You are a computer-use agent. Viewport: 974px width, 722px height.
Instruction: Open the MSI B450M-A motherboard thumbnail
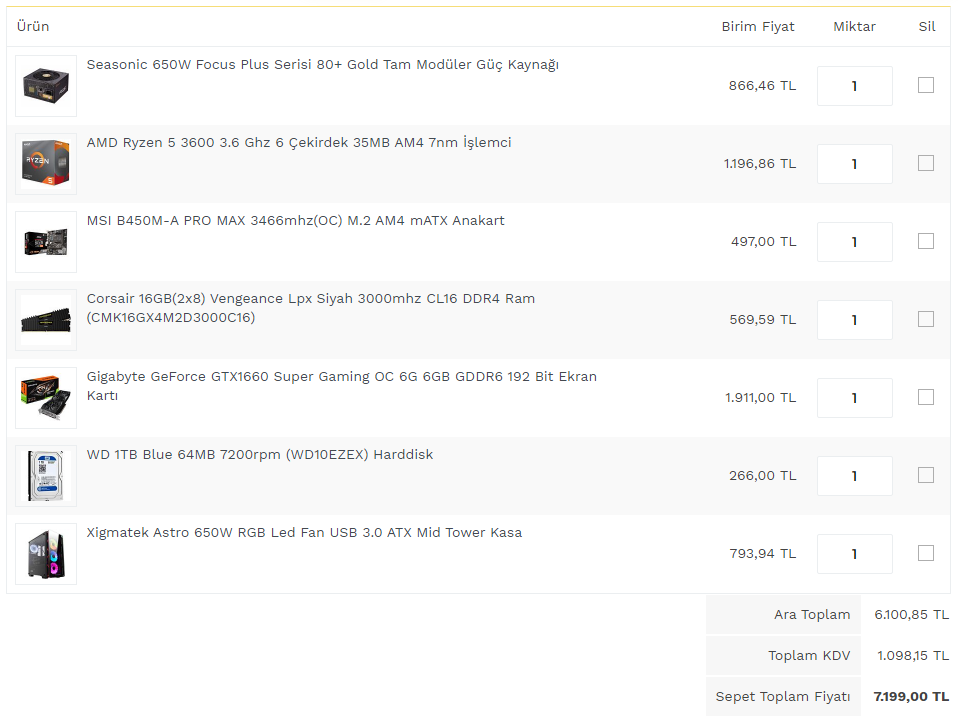pos(46,242)
